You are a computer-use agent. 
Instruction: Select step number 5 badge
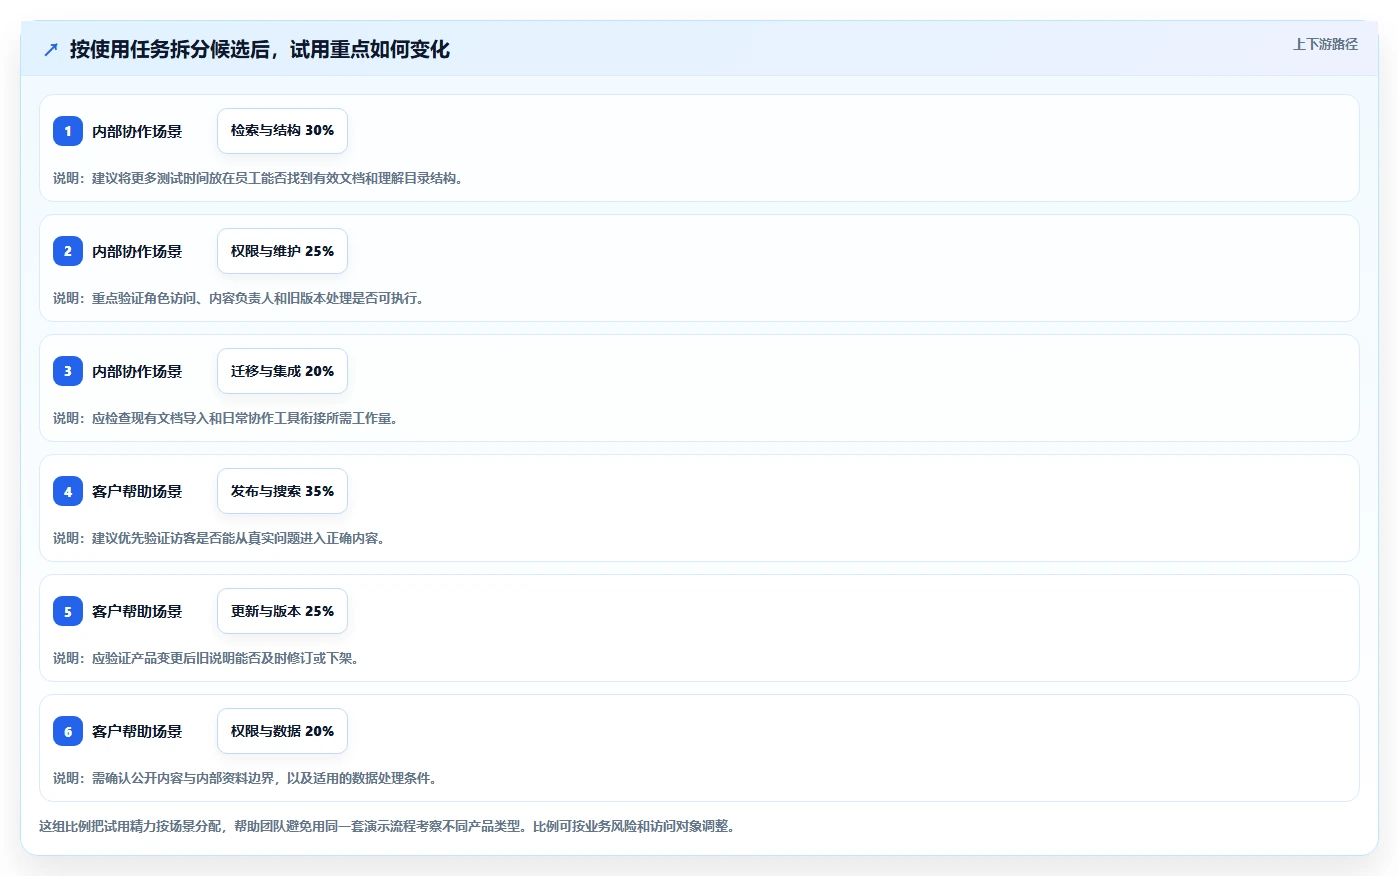coord(68,611)
